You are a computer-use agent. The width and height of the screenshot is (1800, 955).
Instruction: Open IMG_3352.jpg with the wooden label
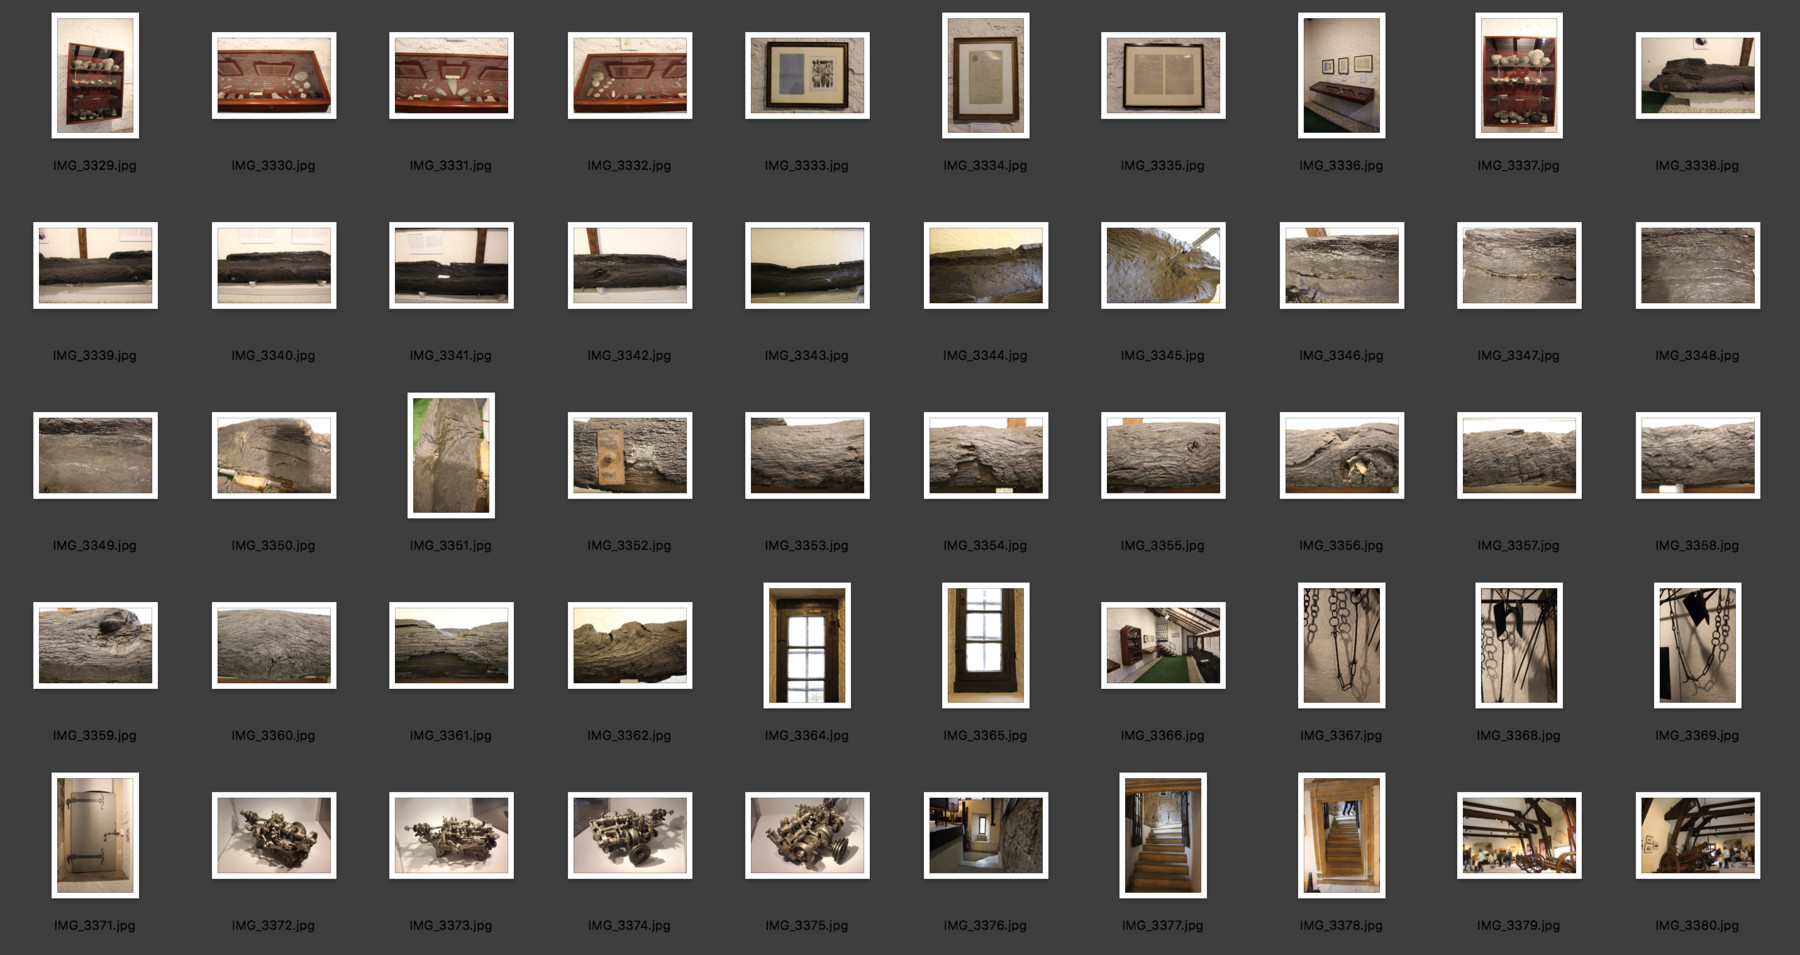(629, 455)
